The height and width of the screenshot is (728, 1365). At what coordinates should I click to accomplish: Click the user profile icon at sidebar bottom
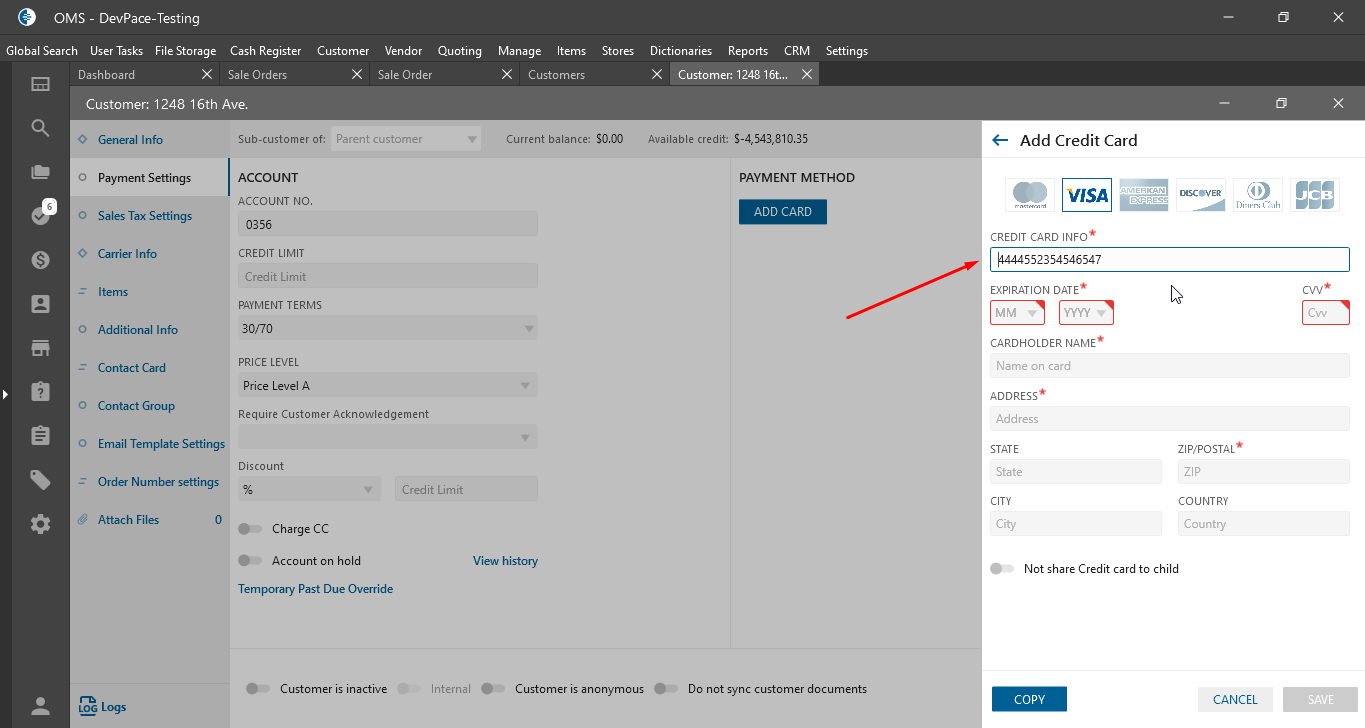[40, 706]
